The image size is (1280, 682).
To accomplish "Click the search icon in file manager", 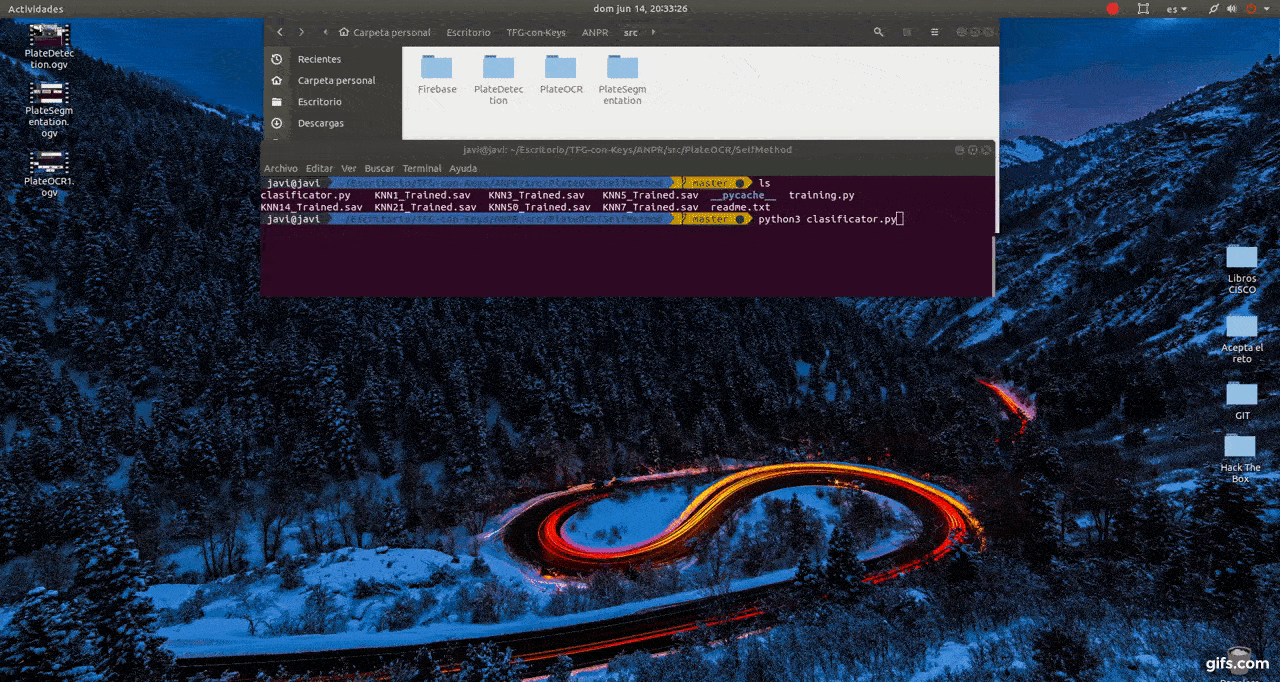I will 878,32.
